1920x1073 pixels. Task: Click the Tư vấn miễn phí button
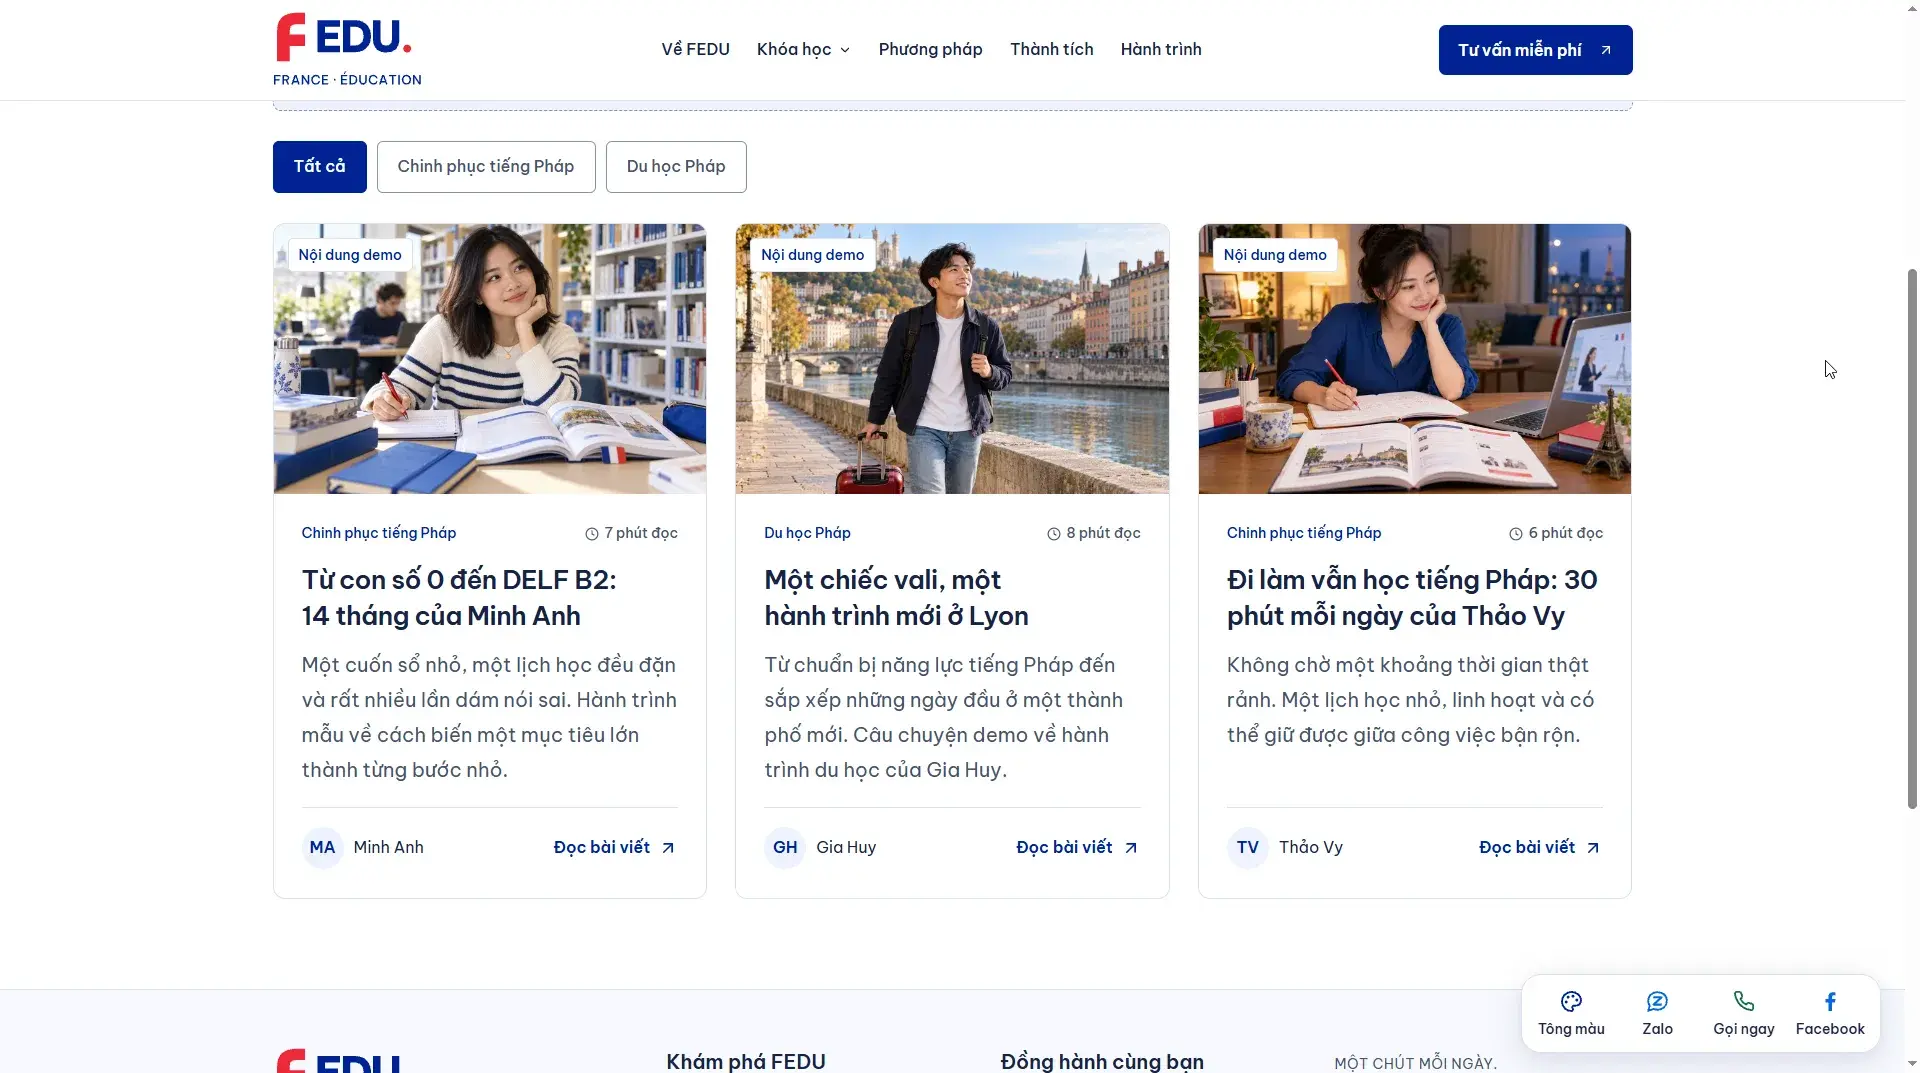pyautogui.click(x=1535, y=50)
